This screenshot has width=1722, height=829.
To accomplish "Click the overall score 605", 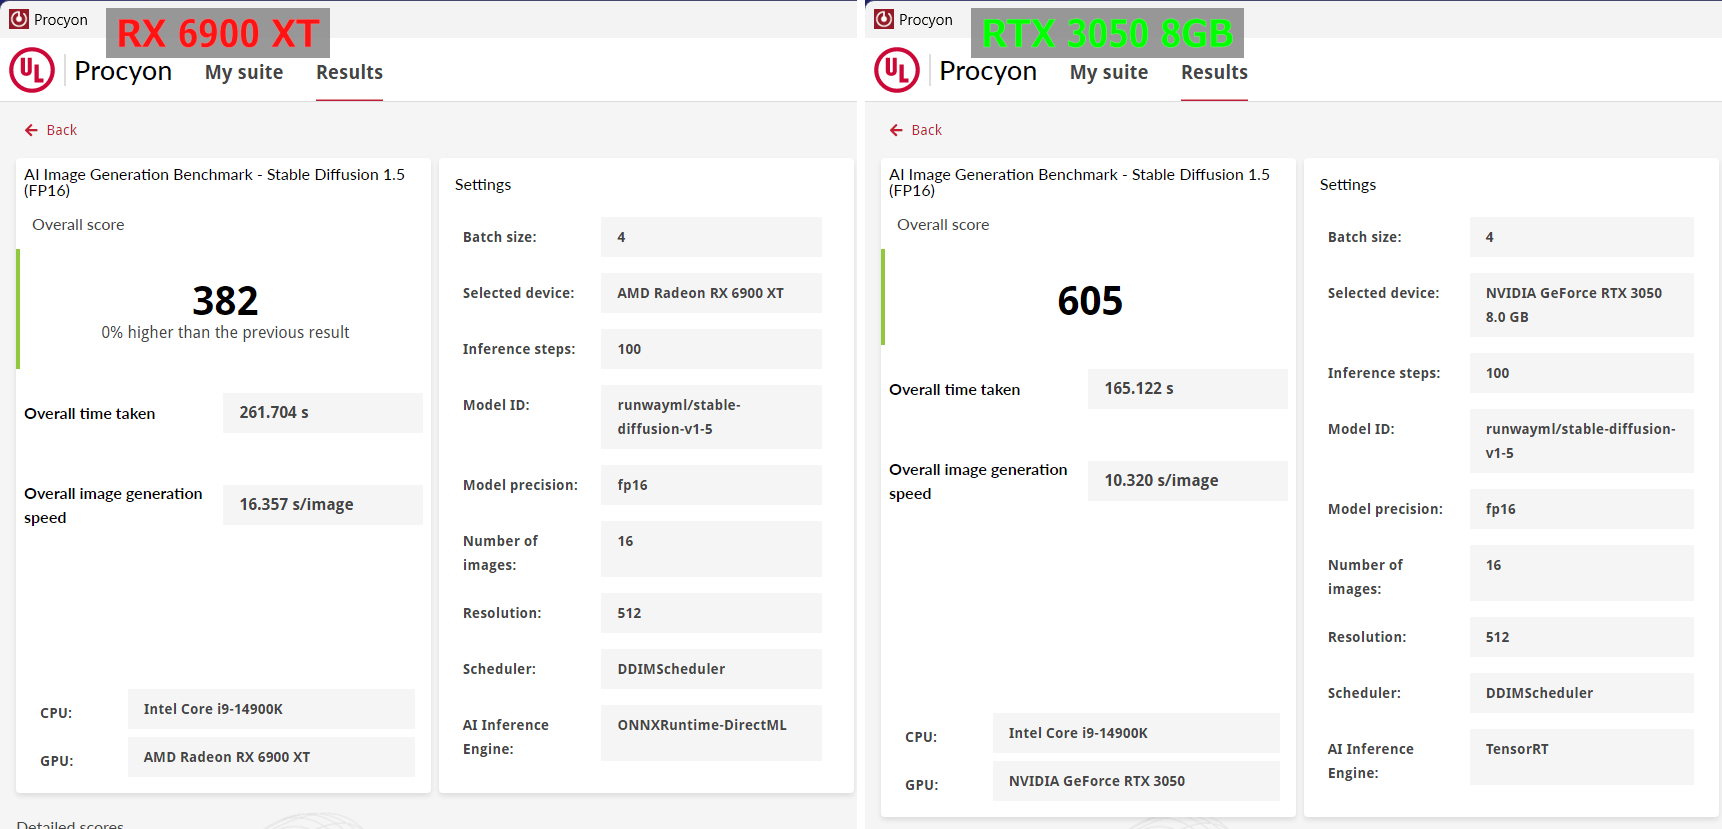I will click(1090, 301).
